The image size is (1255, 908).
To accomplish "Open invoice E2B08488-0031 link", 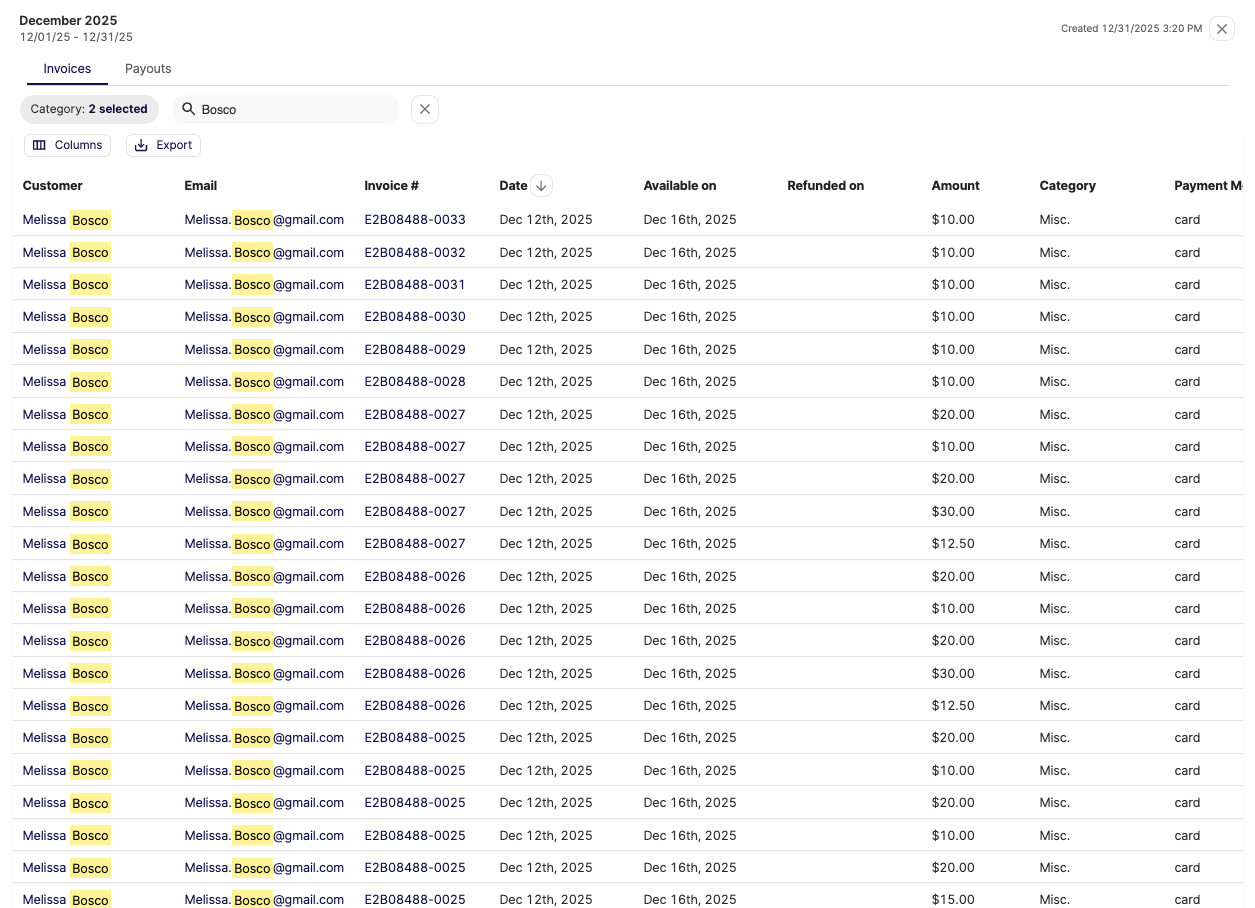I will coord(414,284).
